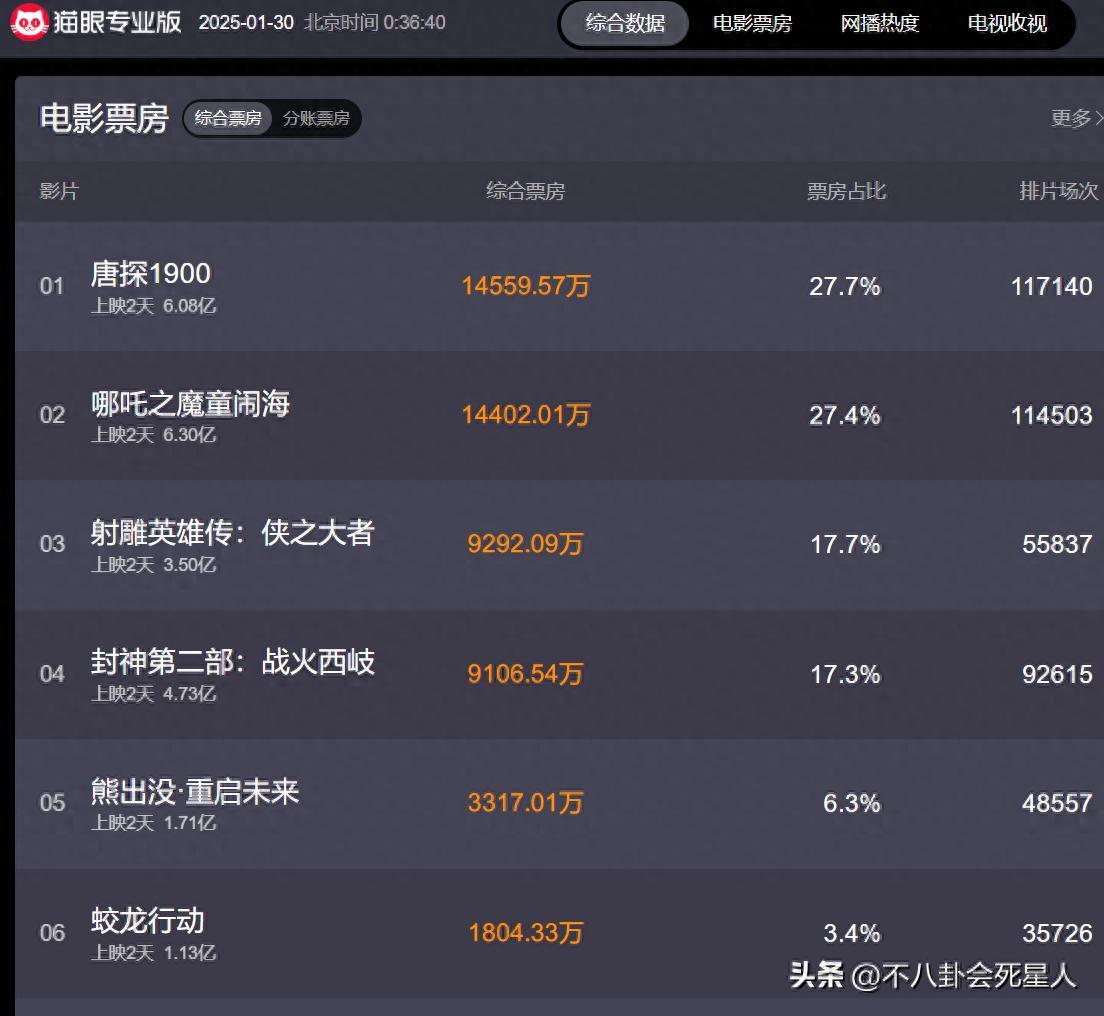Toggle to 分账票房 view
This screenshot has height=1016, width=1104.
coord(316,119)
